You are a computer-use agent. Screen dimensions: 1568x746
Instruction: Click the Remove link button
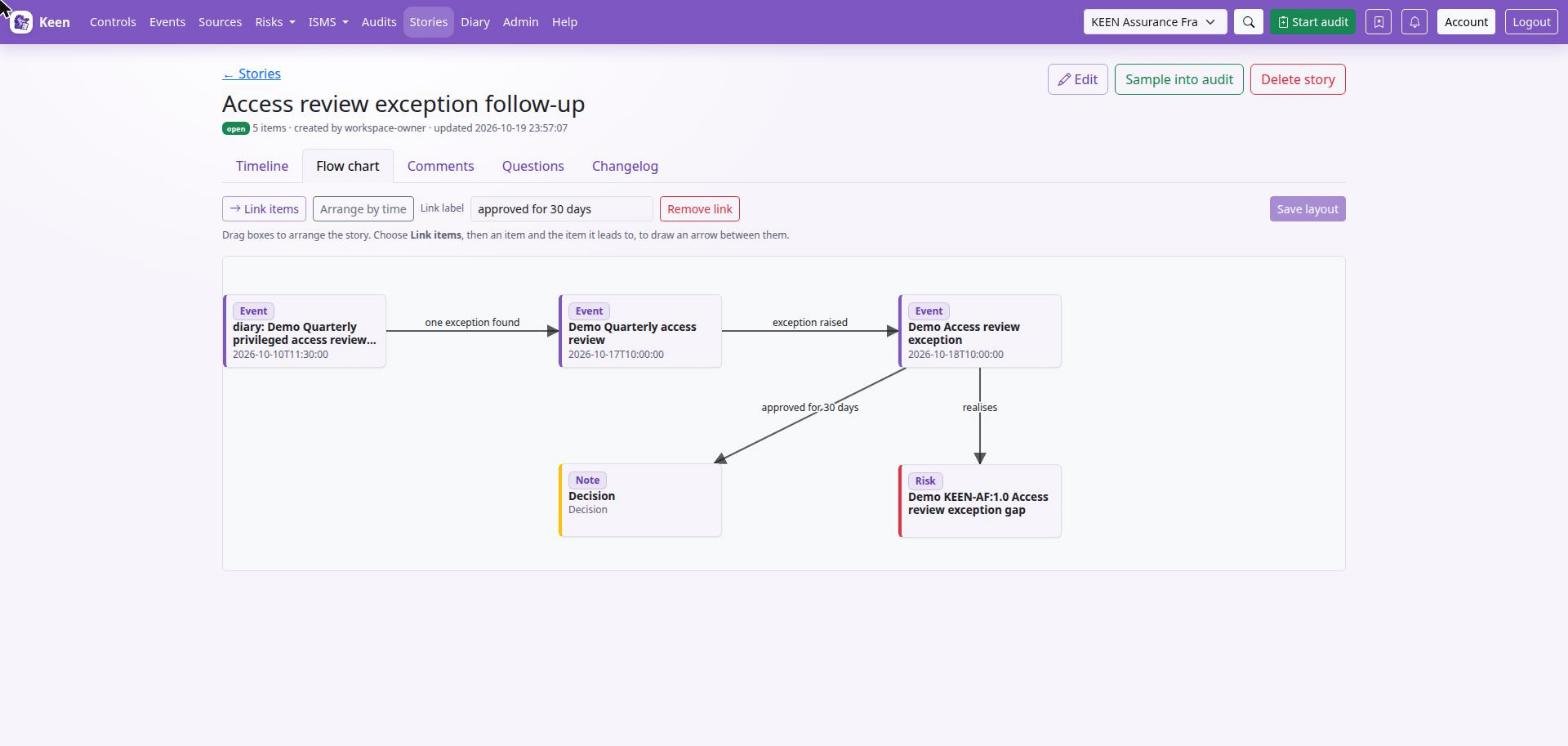699,209
